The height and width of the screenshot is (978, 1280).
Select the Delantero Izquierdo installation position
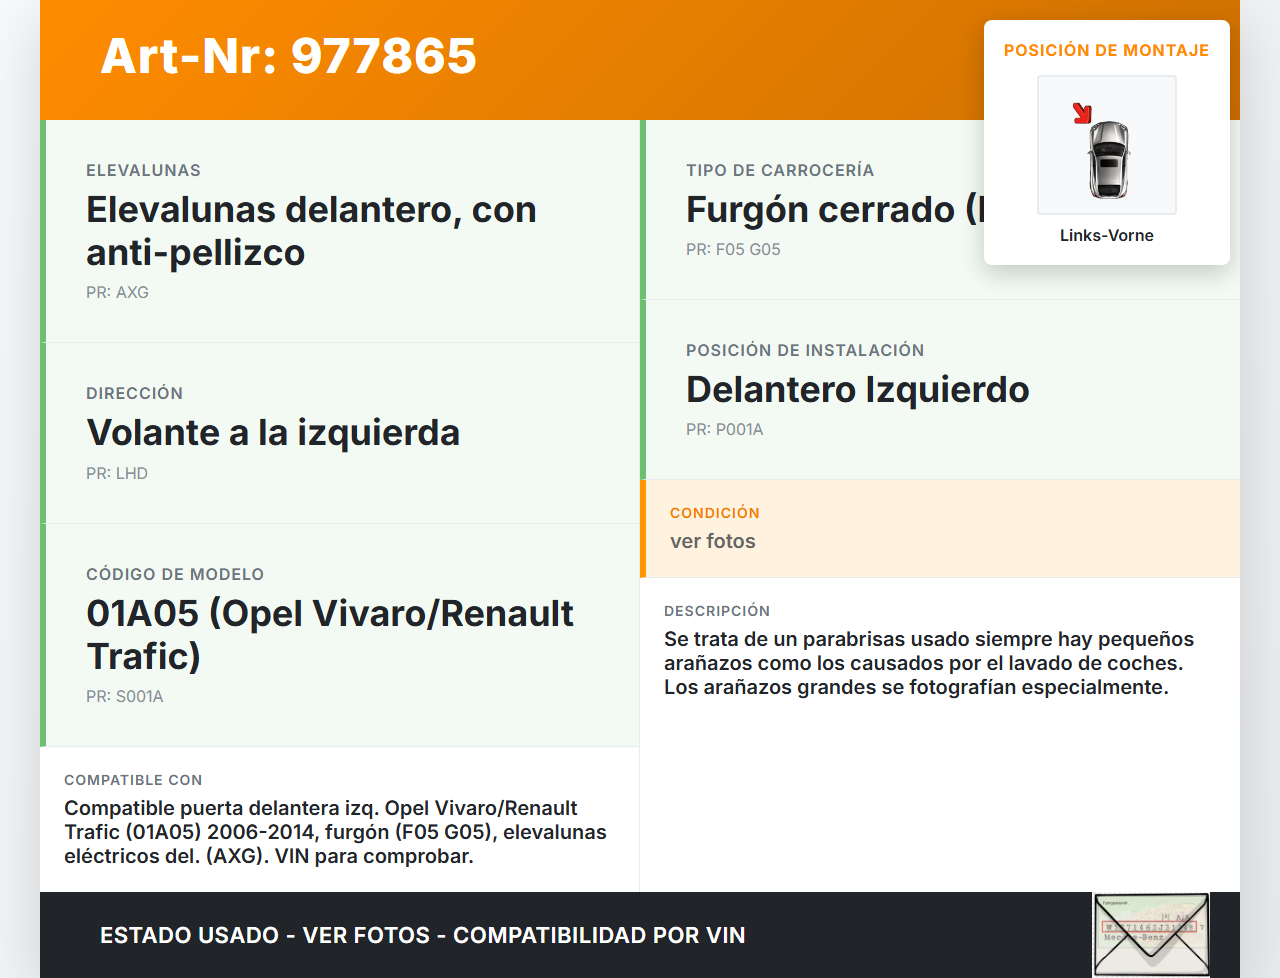coord(857,390)
